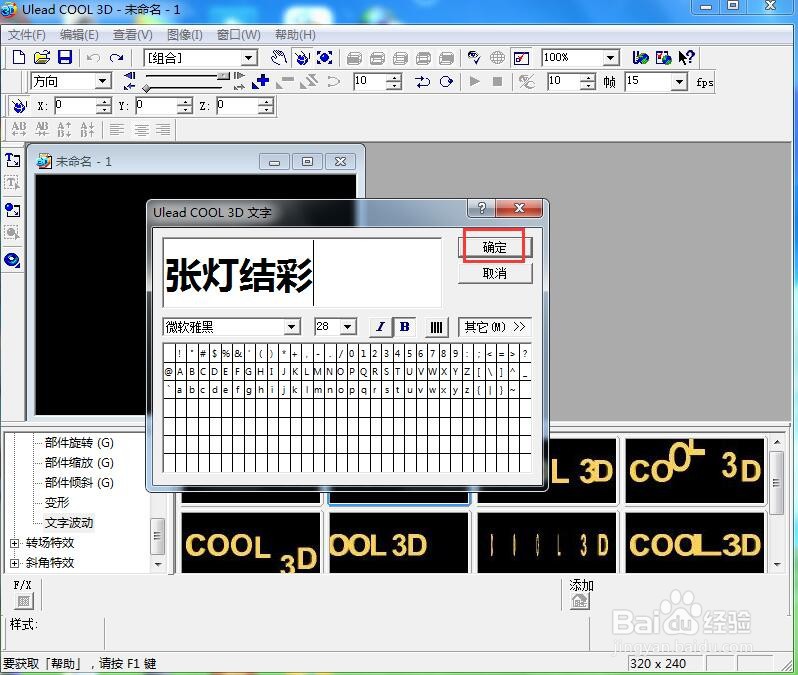Click the globe wireframe icon
The height and width of the screenshot is (675, 798).
point(497,58)
